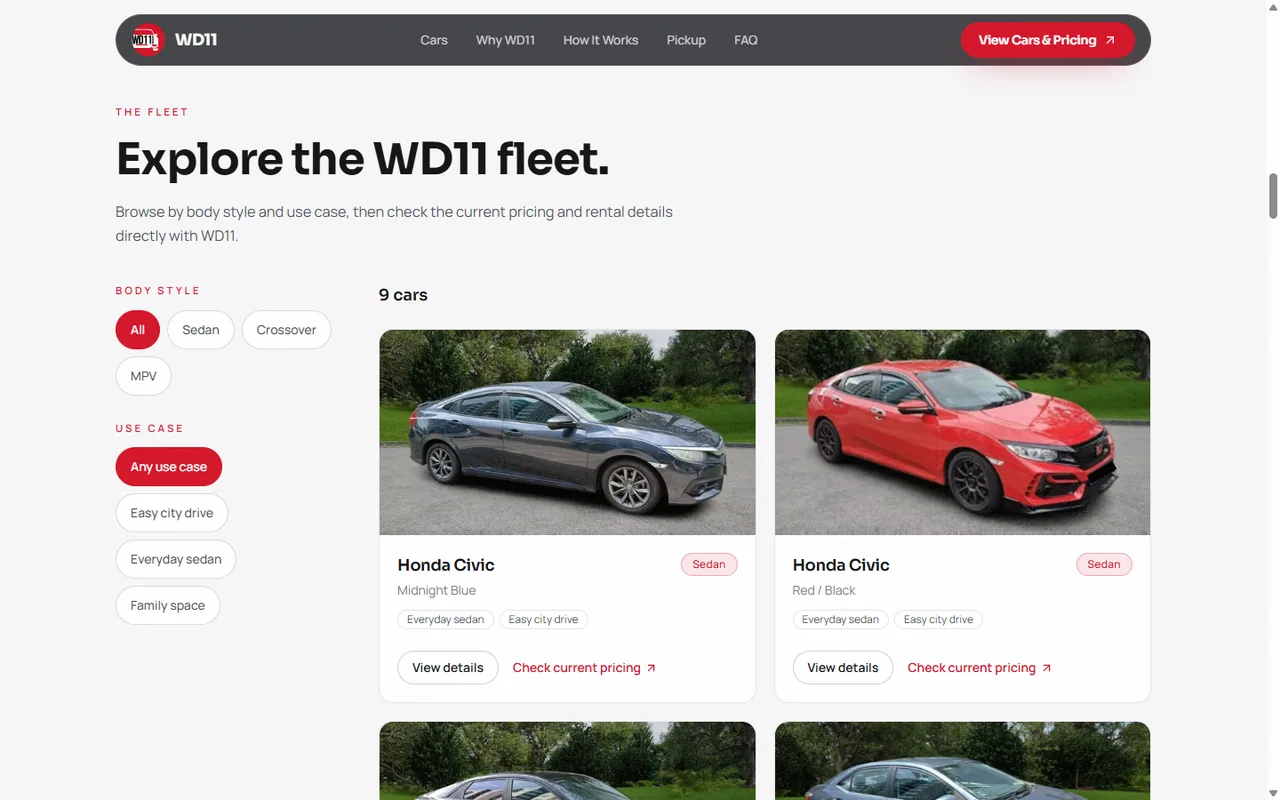Click Easy city drive tag on Midnight Blue card
This screenshot has width=1280, height=800.
[543, 620]
